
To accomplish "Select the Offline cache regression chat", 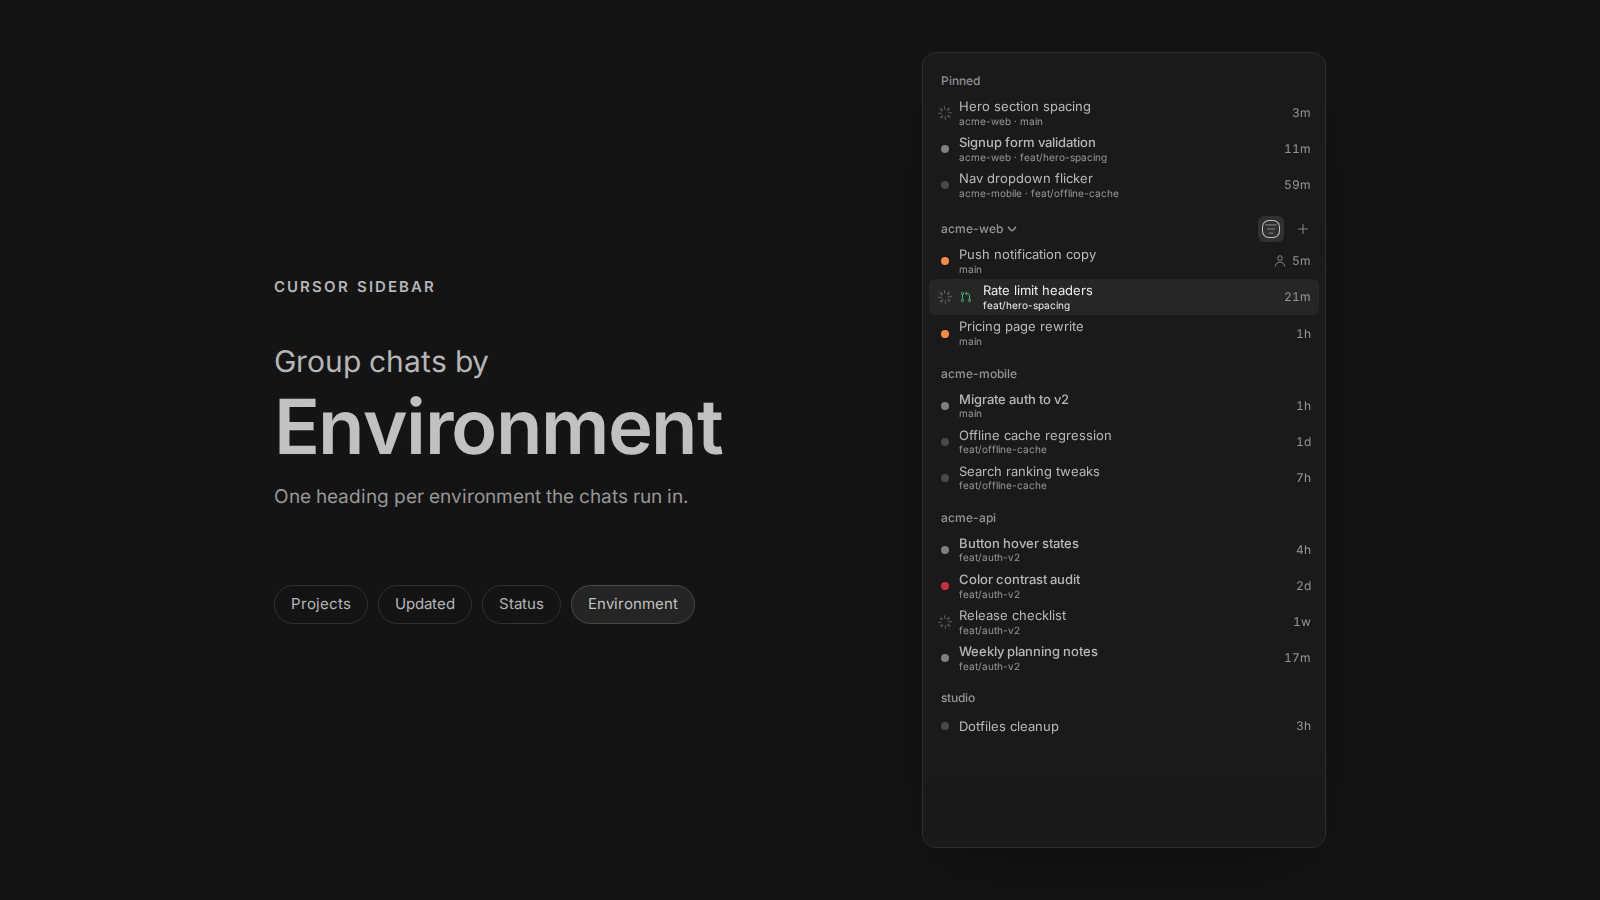I will 1124,442.
